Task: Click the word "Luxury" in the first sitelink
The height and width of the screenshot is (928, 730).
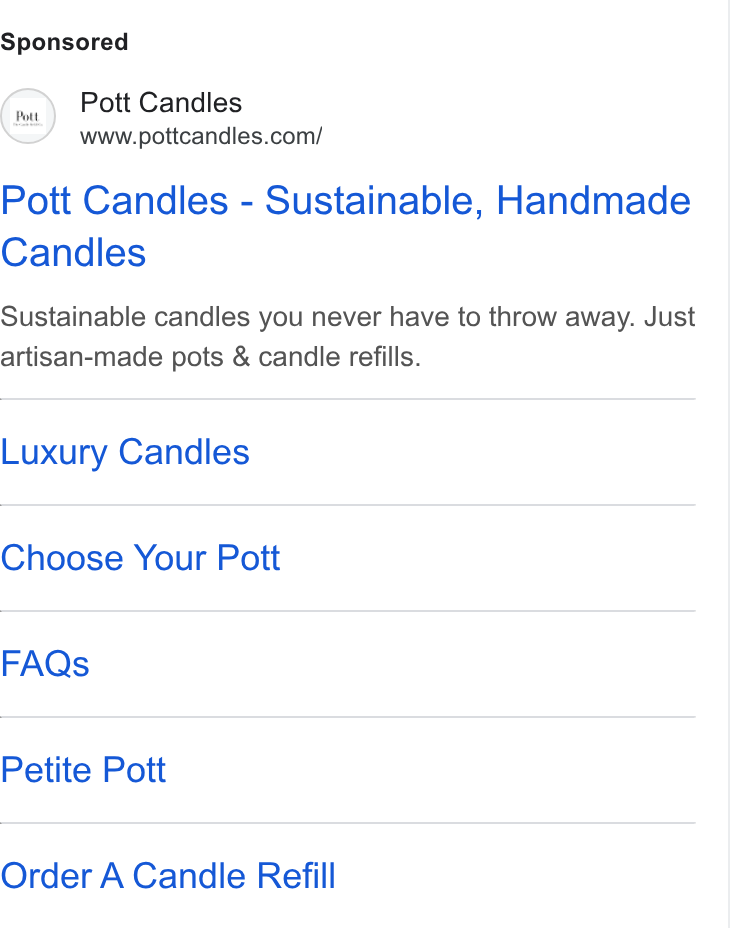Action: [54, 453]
